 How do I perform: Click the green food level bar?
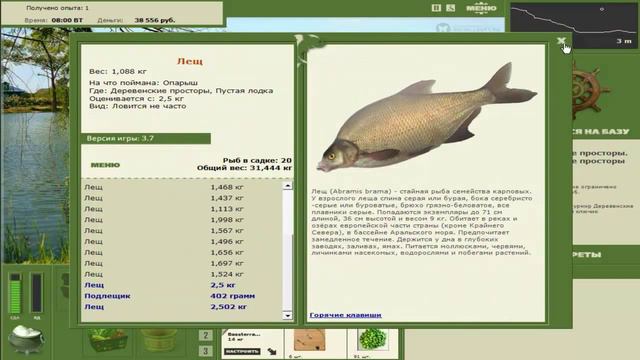coord(15,293)
